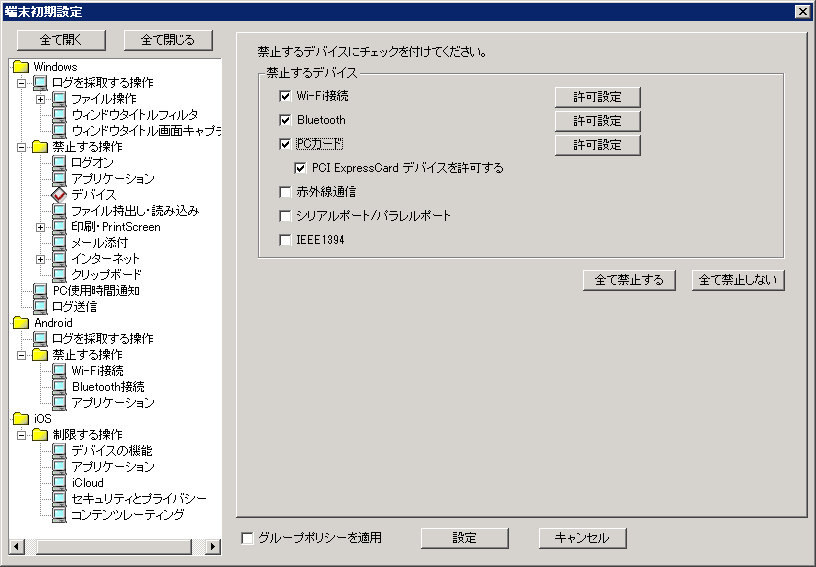This screenshot has width=816, height=567.
Task: Collapse the Windows 禁止する操作 node
Action: point(21,147)
